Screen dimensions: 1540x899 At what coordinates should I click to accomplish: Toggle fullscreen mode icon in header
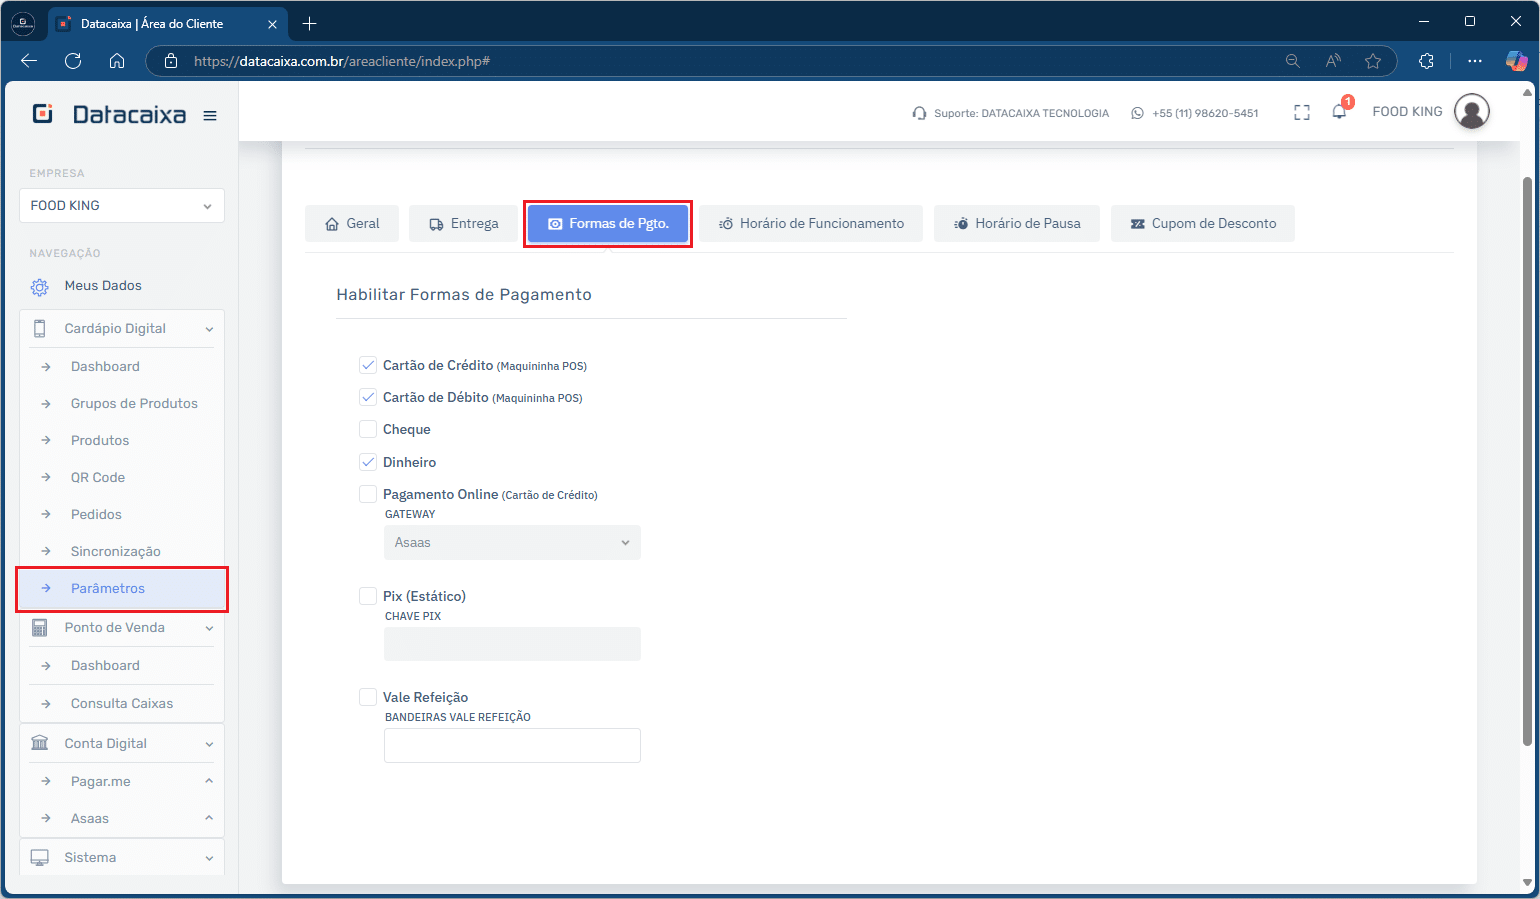1301,113
